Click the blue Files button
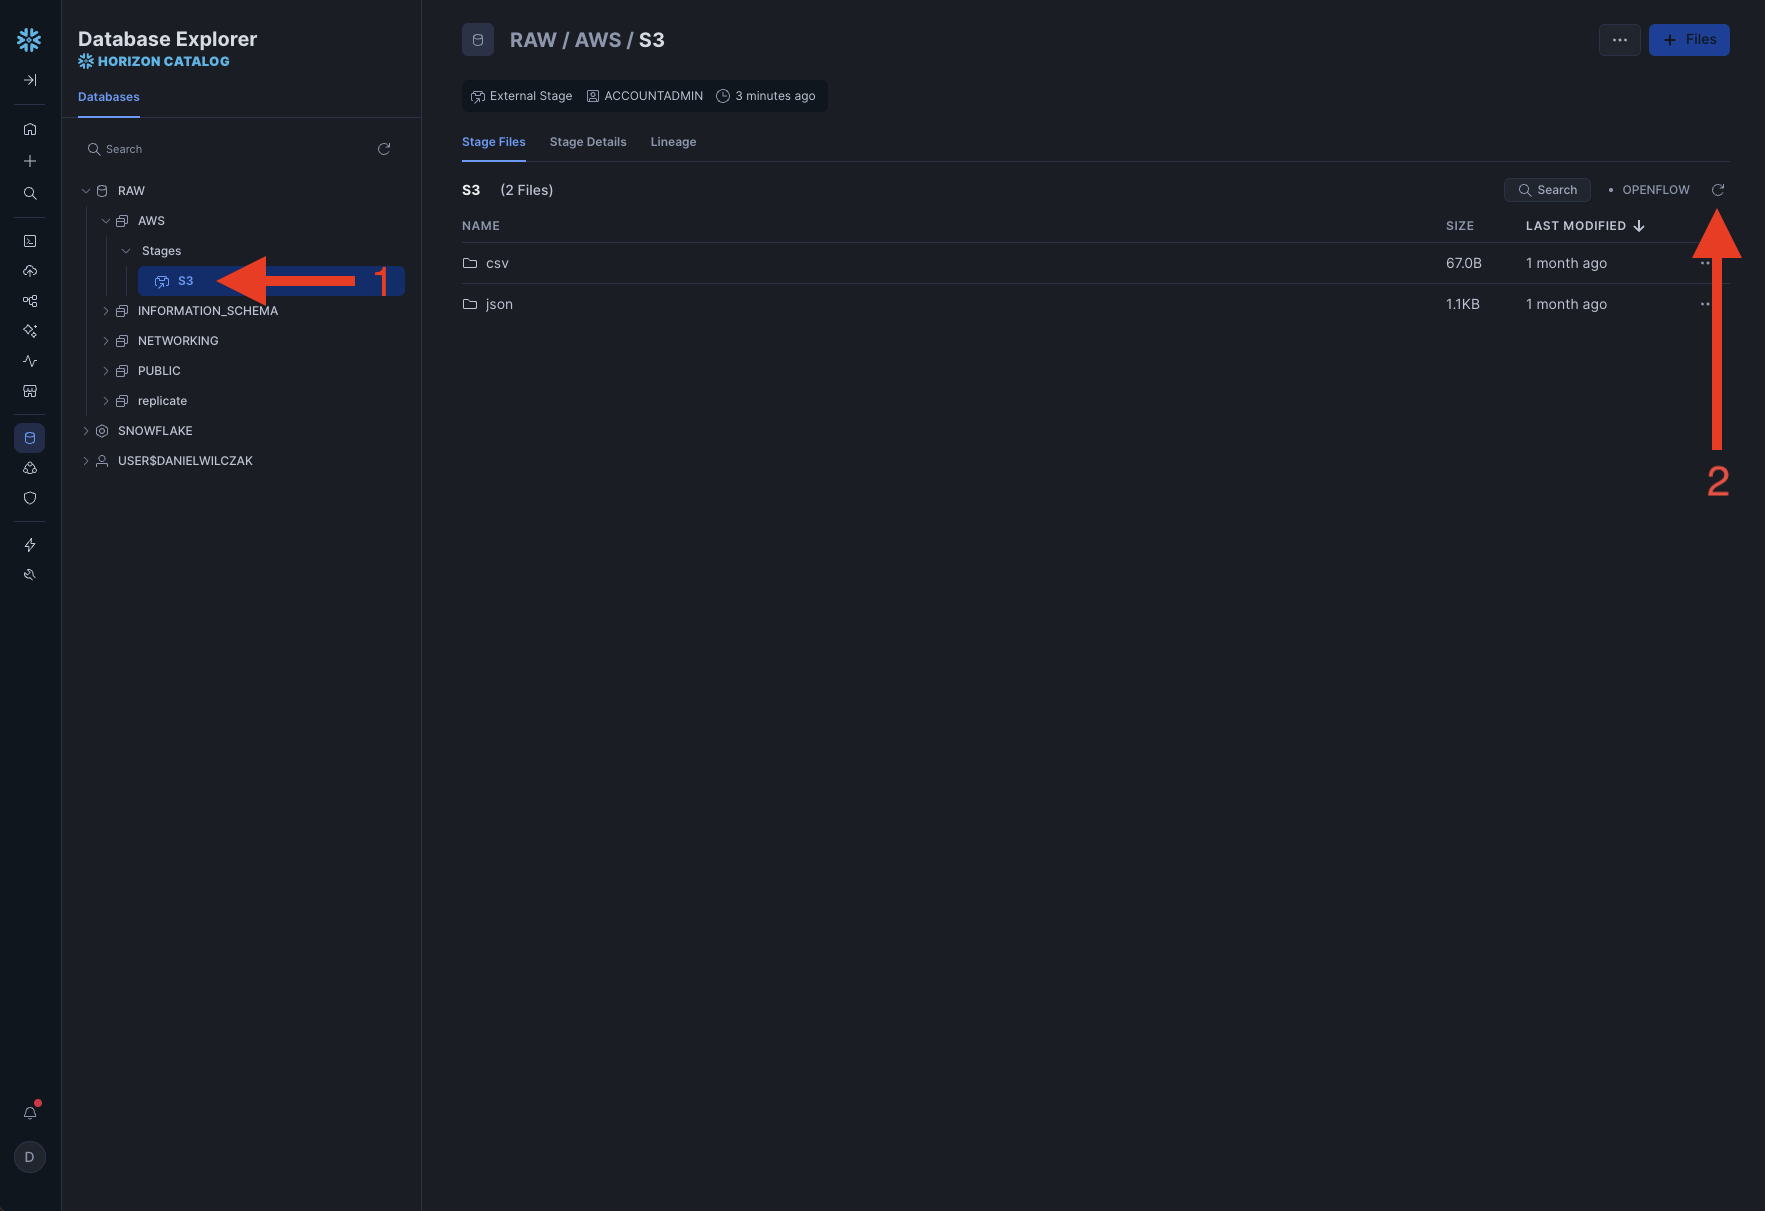 point(1688,40)
